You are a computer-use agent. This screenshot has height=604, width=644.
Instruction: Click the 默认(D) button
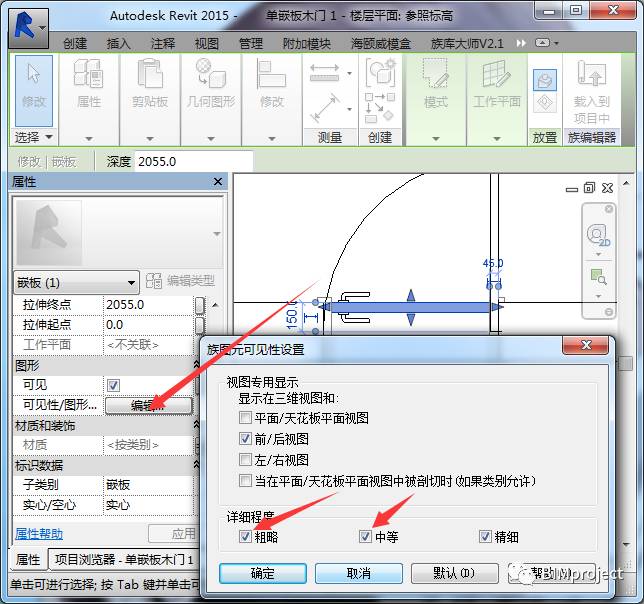[454, 573]
